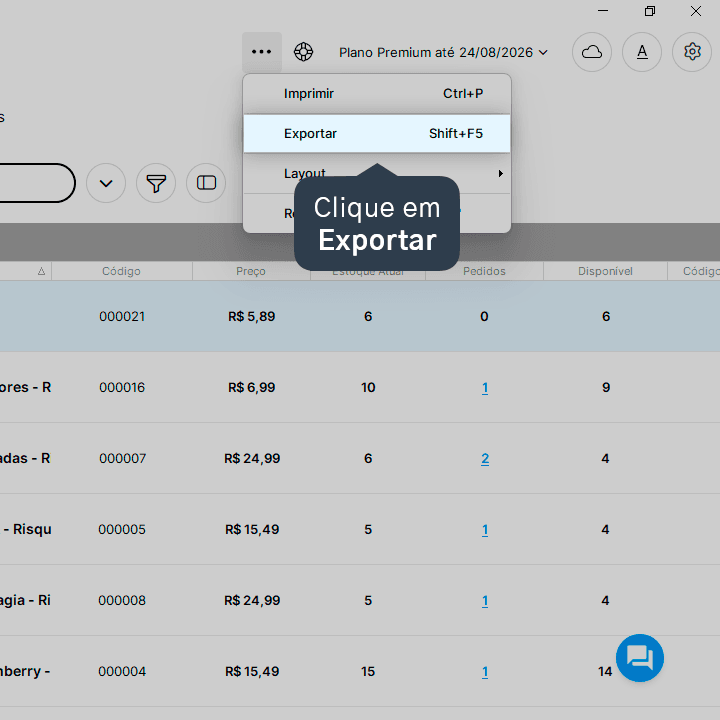Click the cloud sync icon
The width and height of the screenshot is (720, 720).
tap(592, 52)
